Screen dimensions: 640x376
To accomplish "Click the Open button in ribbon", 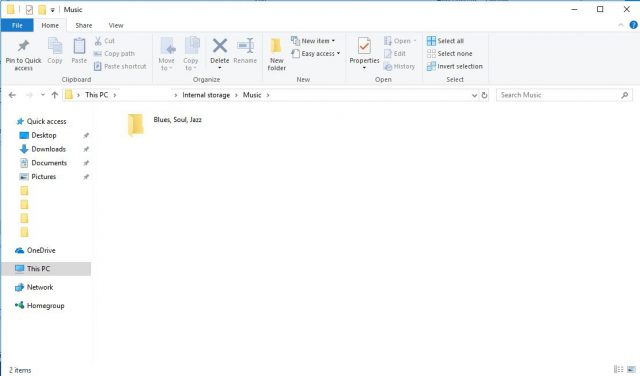I will click(400, 41).
